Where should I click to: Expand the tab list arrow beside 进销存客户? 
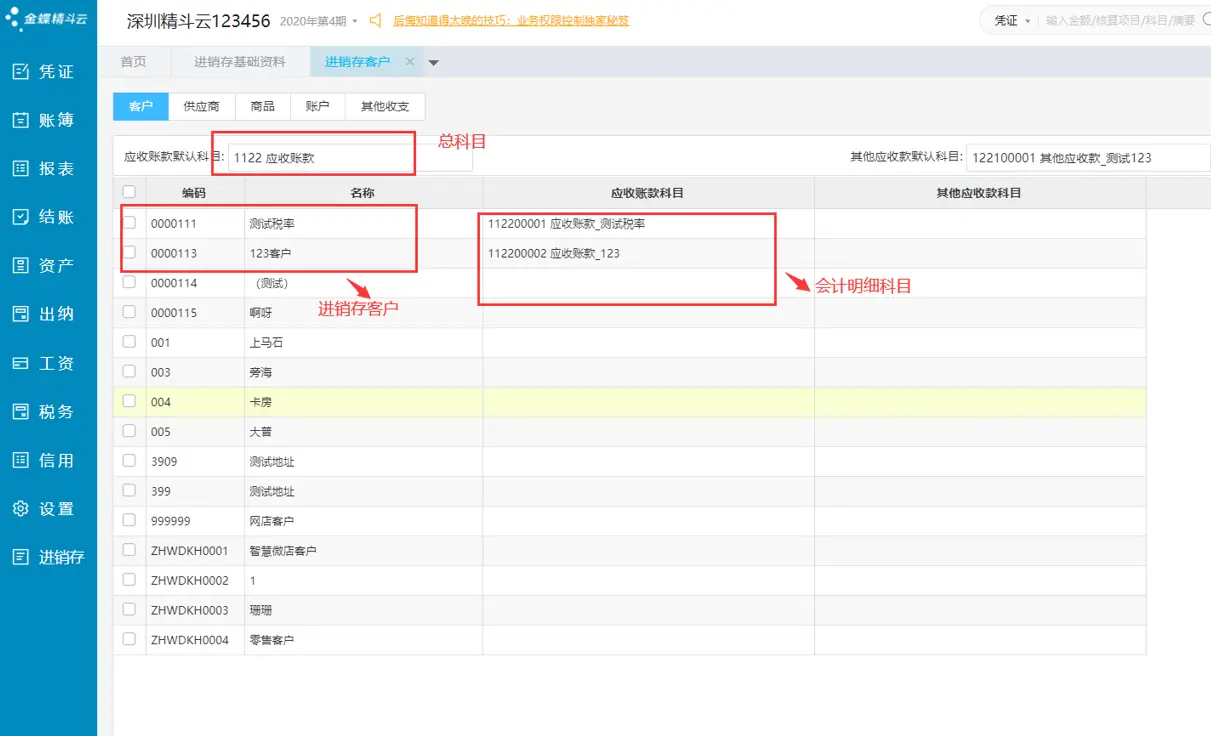tap(434, 63)
